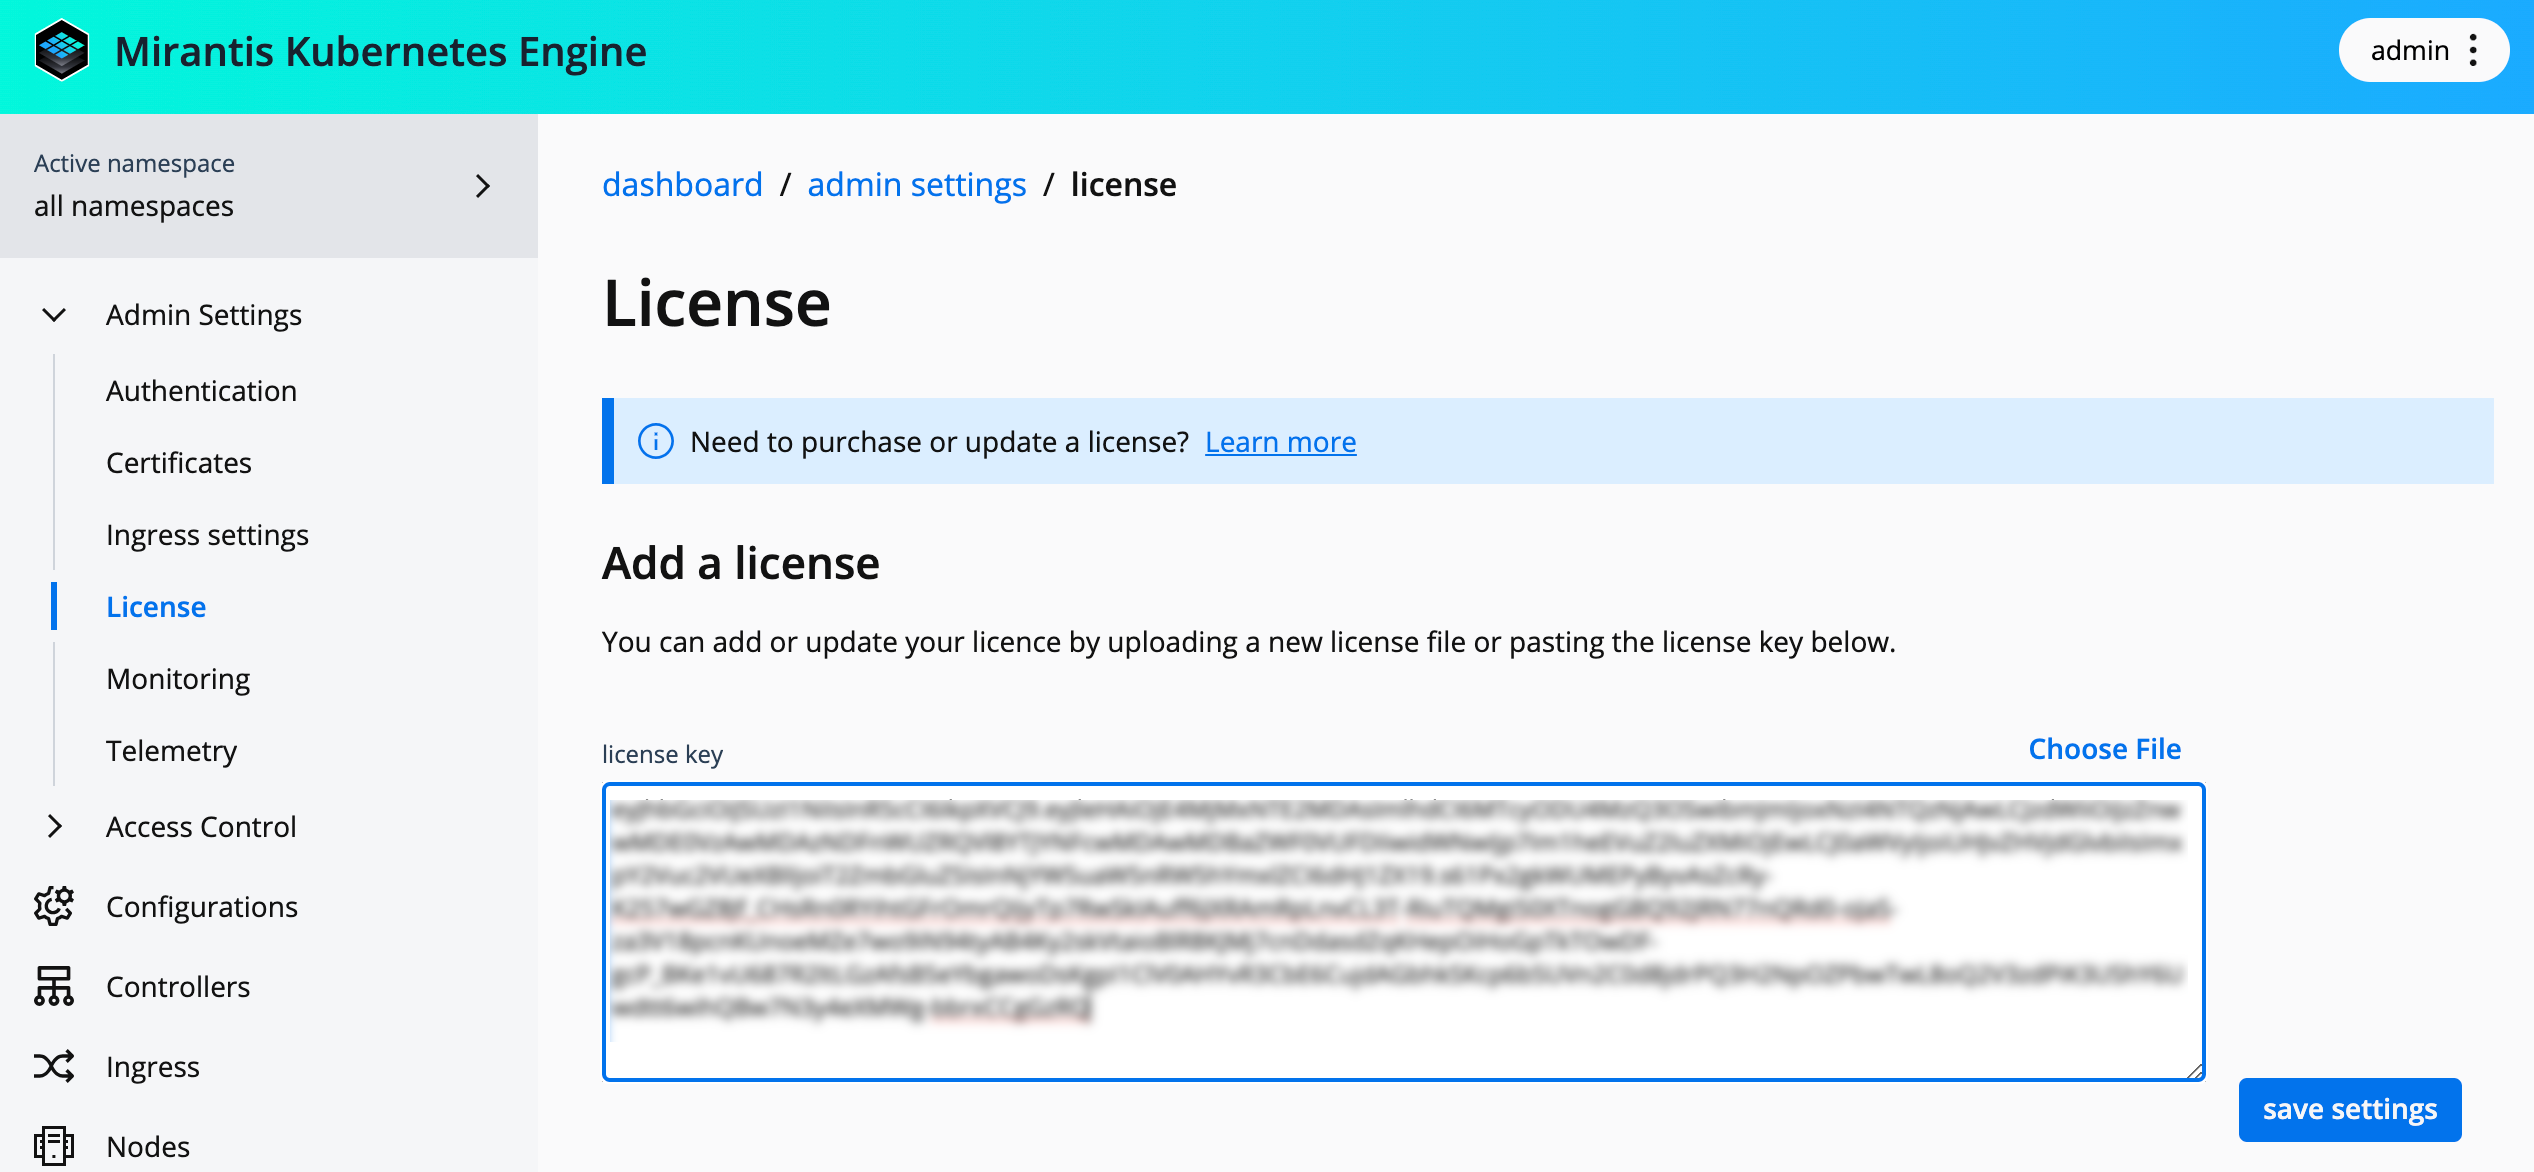The image size is (2534, 1172).
Task: Open the admin user kebab menu
Action: tap(2473, 50)
